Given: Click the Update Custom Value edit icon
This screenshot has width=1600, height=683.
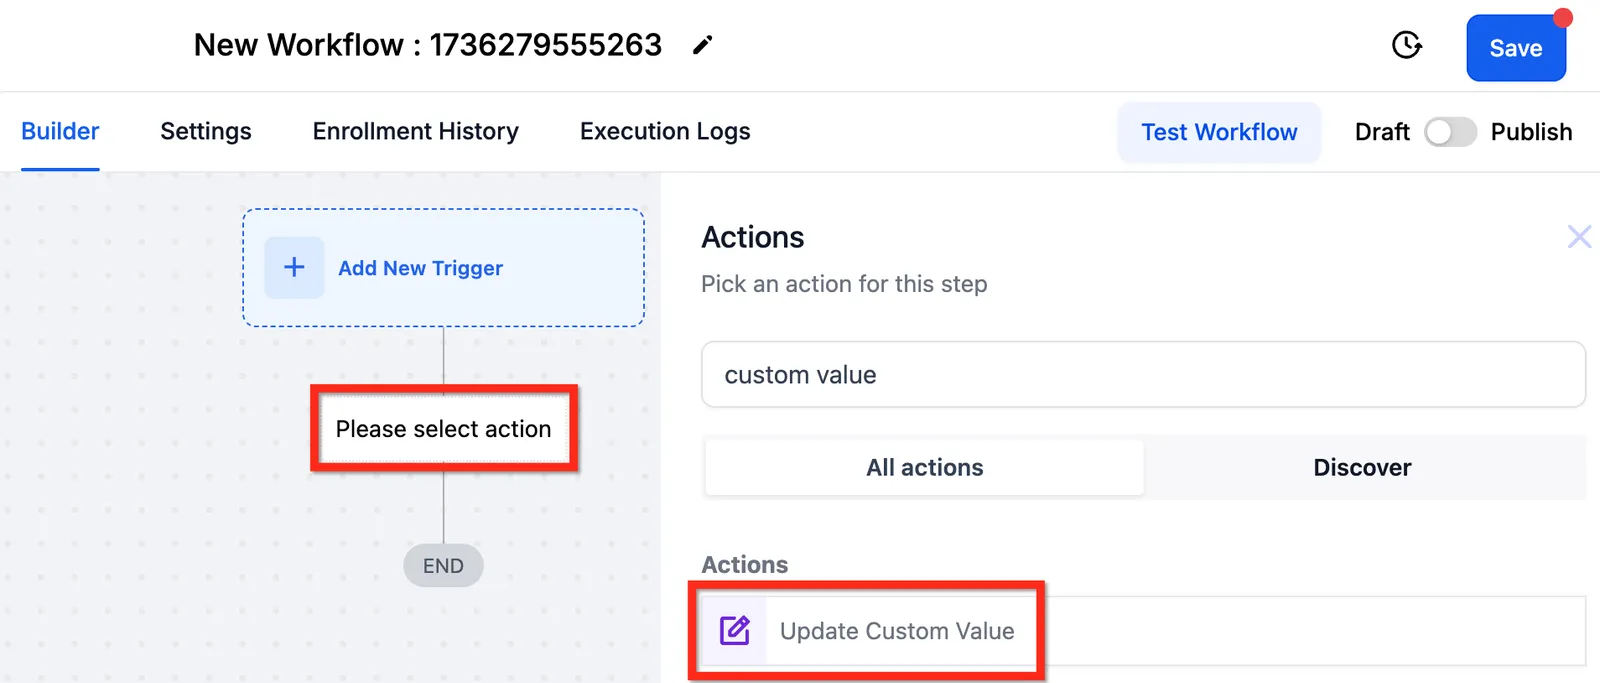Looking at the screenshot, I should point(735,630).
